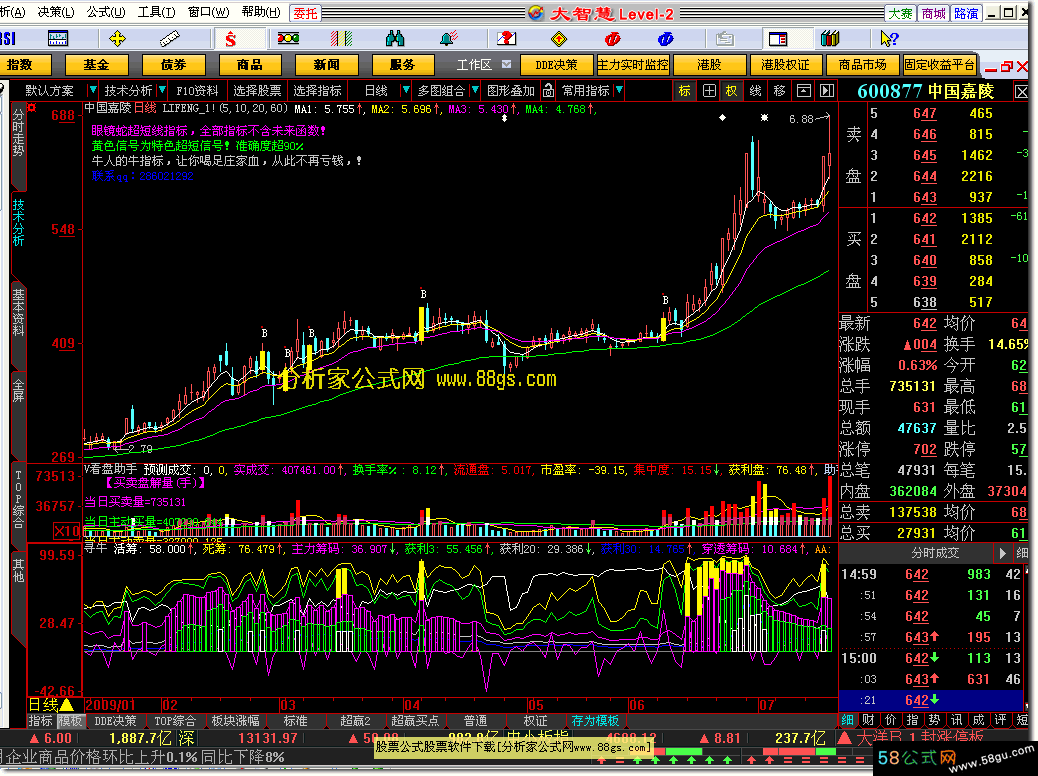Click the red gear icon at chart corner
1038x776 pixels.
32,107
